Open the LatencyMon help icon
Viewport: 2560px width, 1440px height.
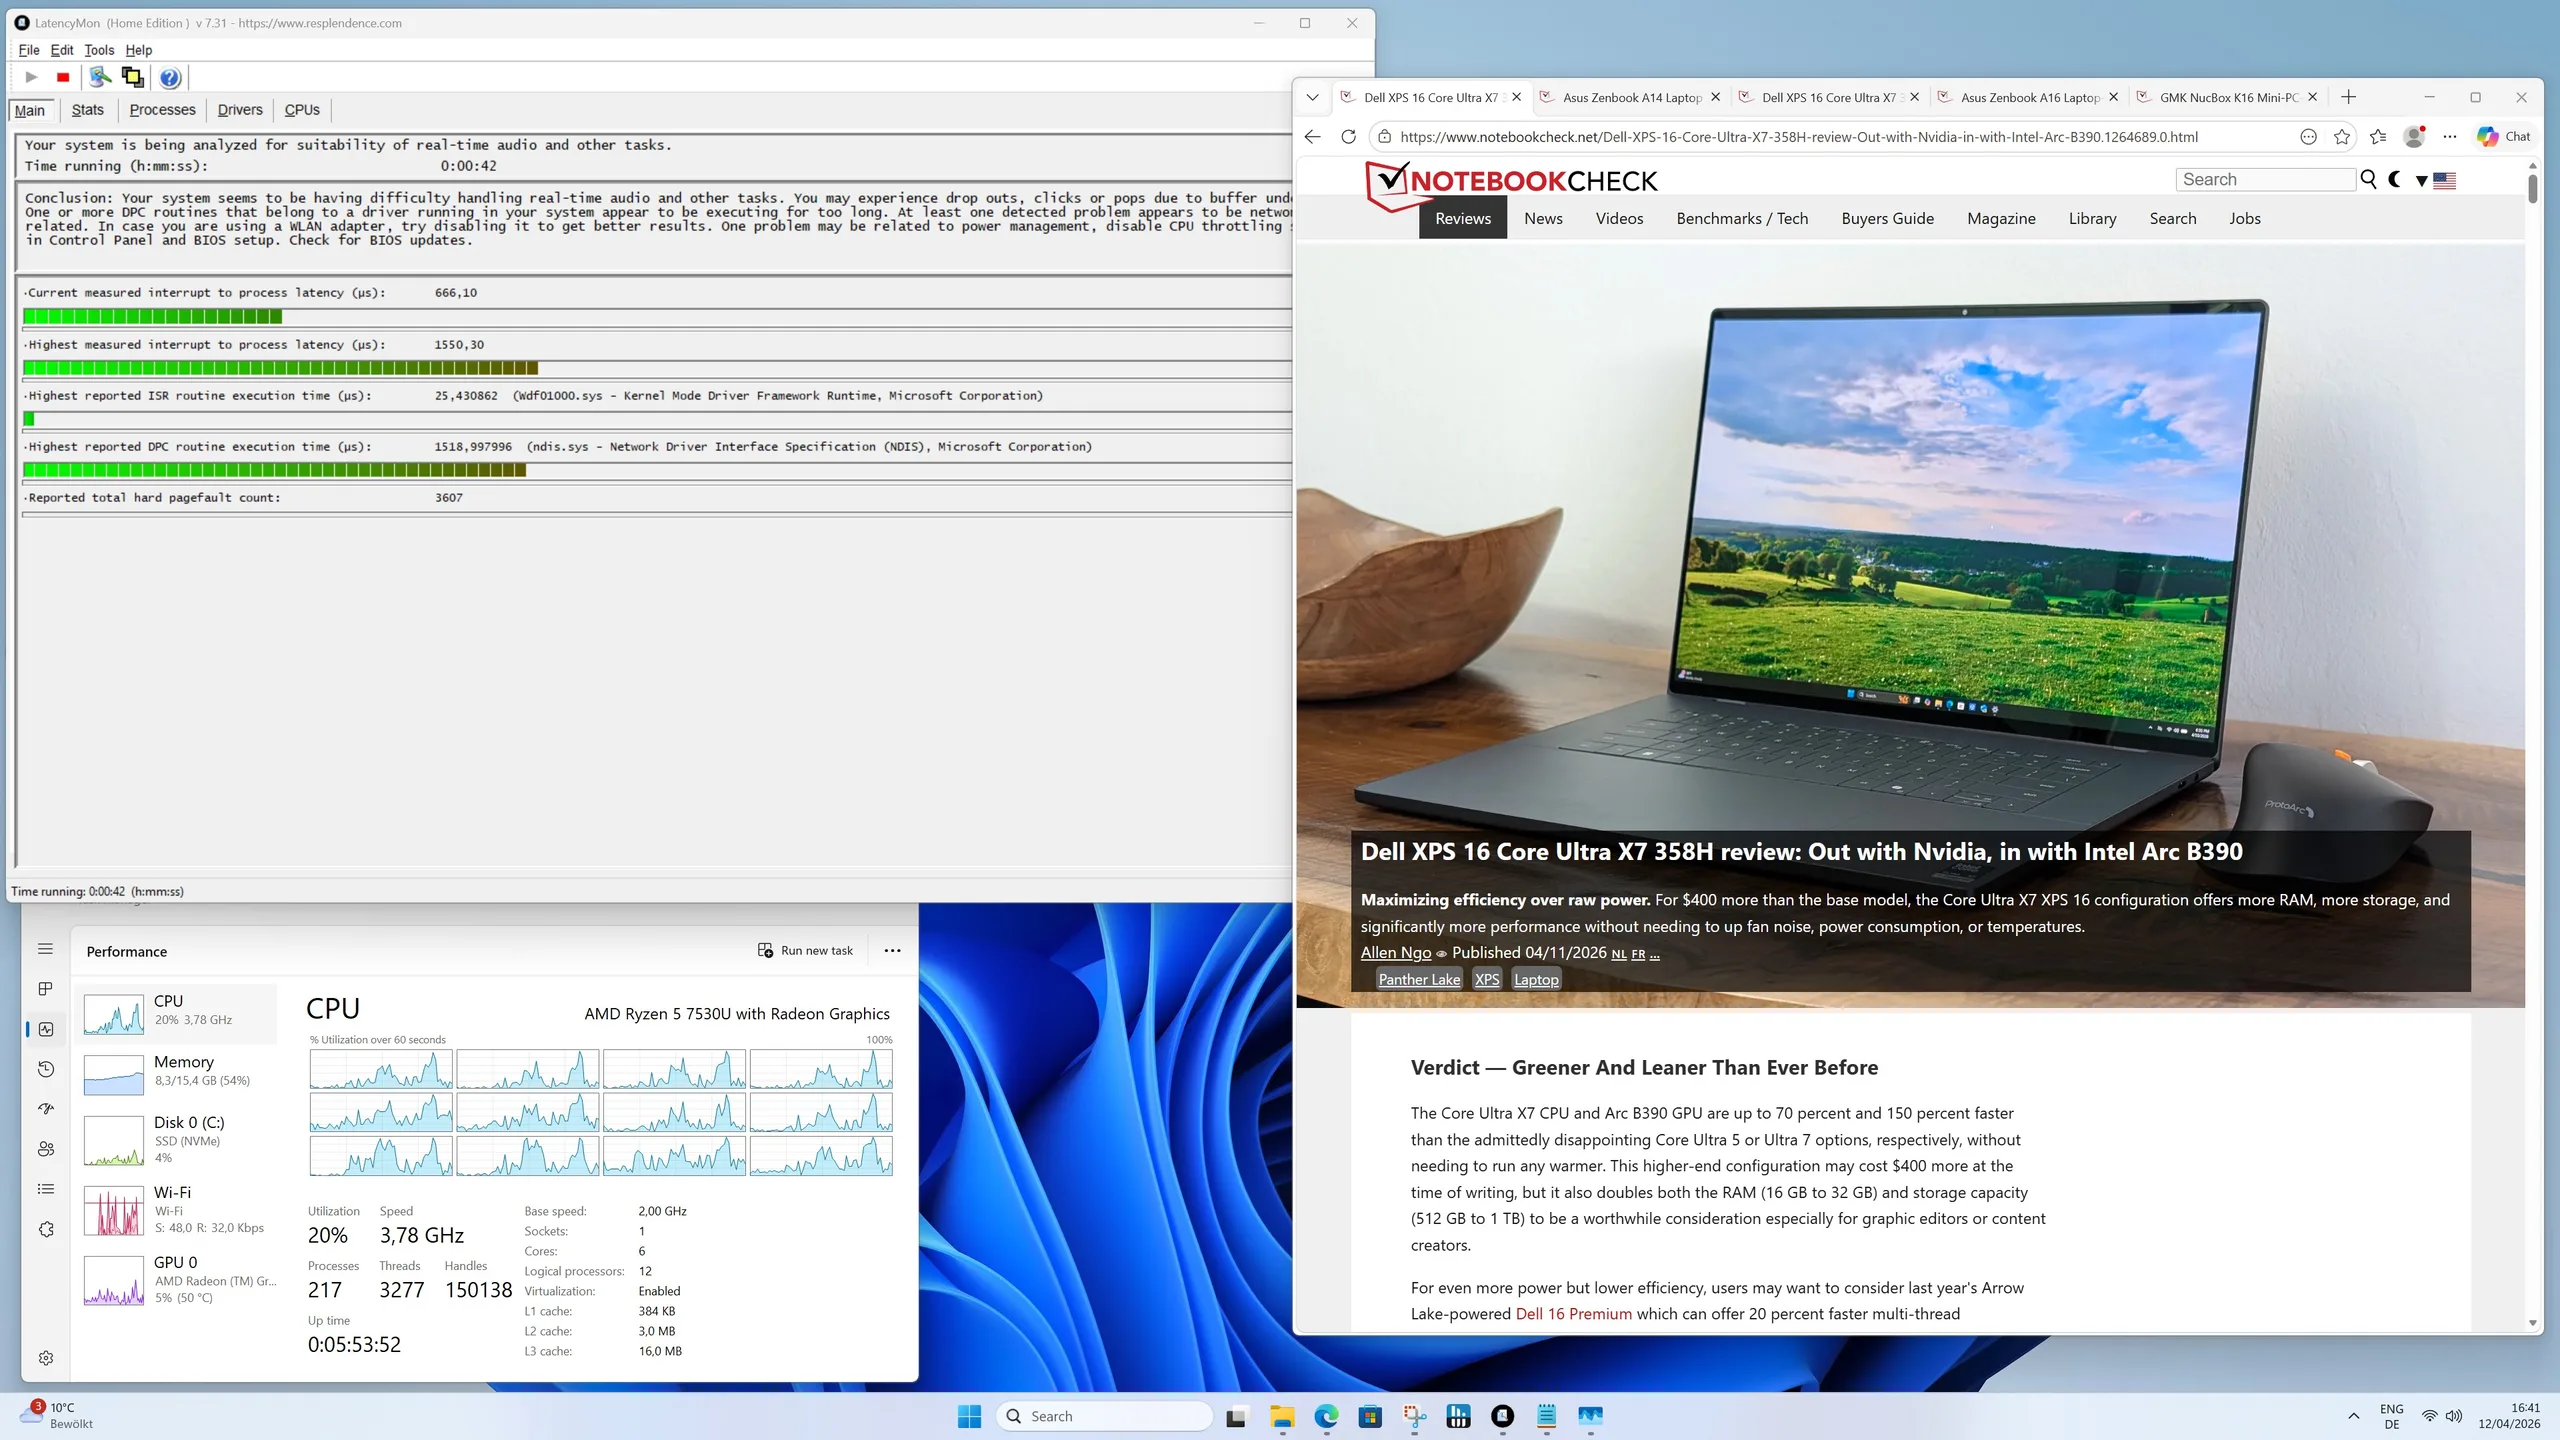coord(170,77)
